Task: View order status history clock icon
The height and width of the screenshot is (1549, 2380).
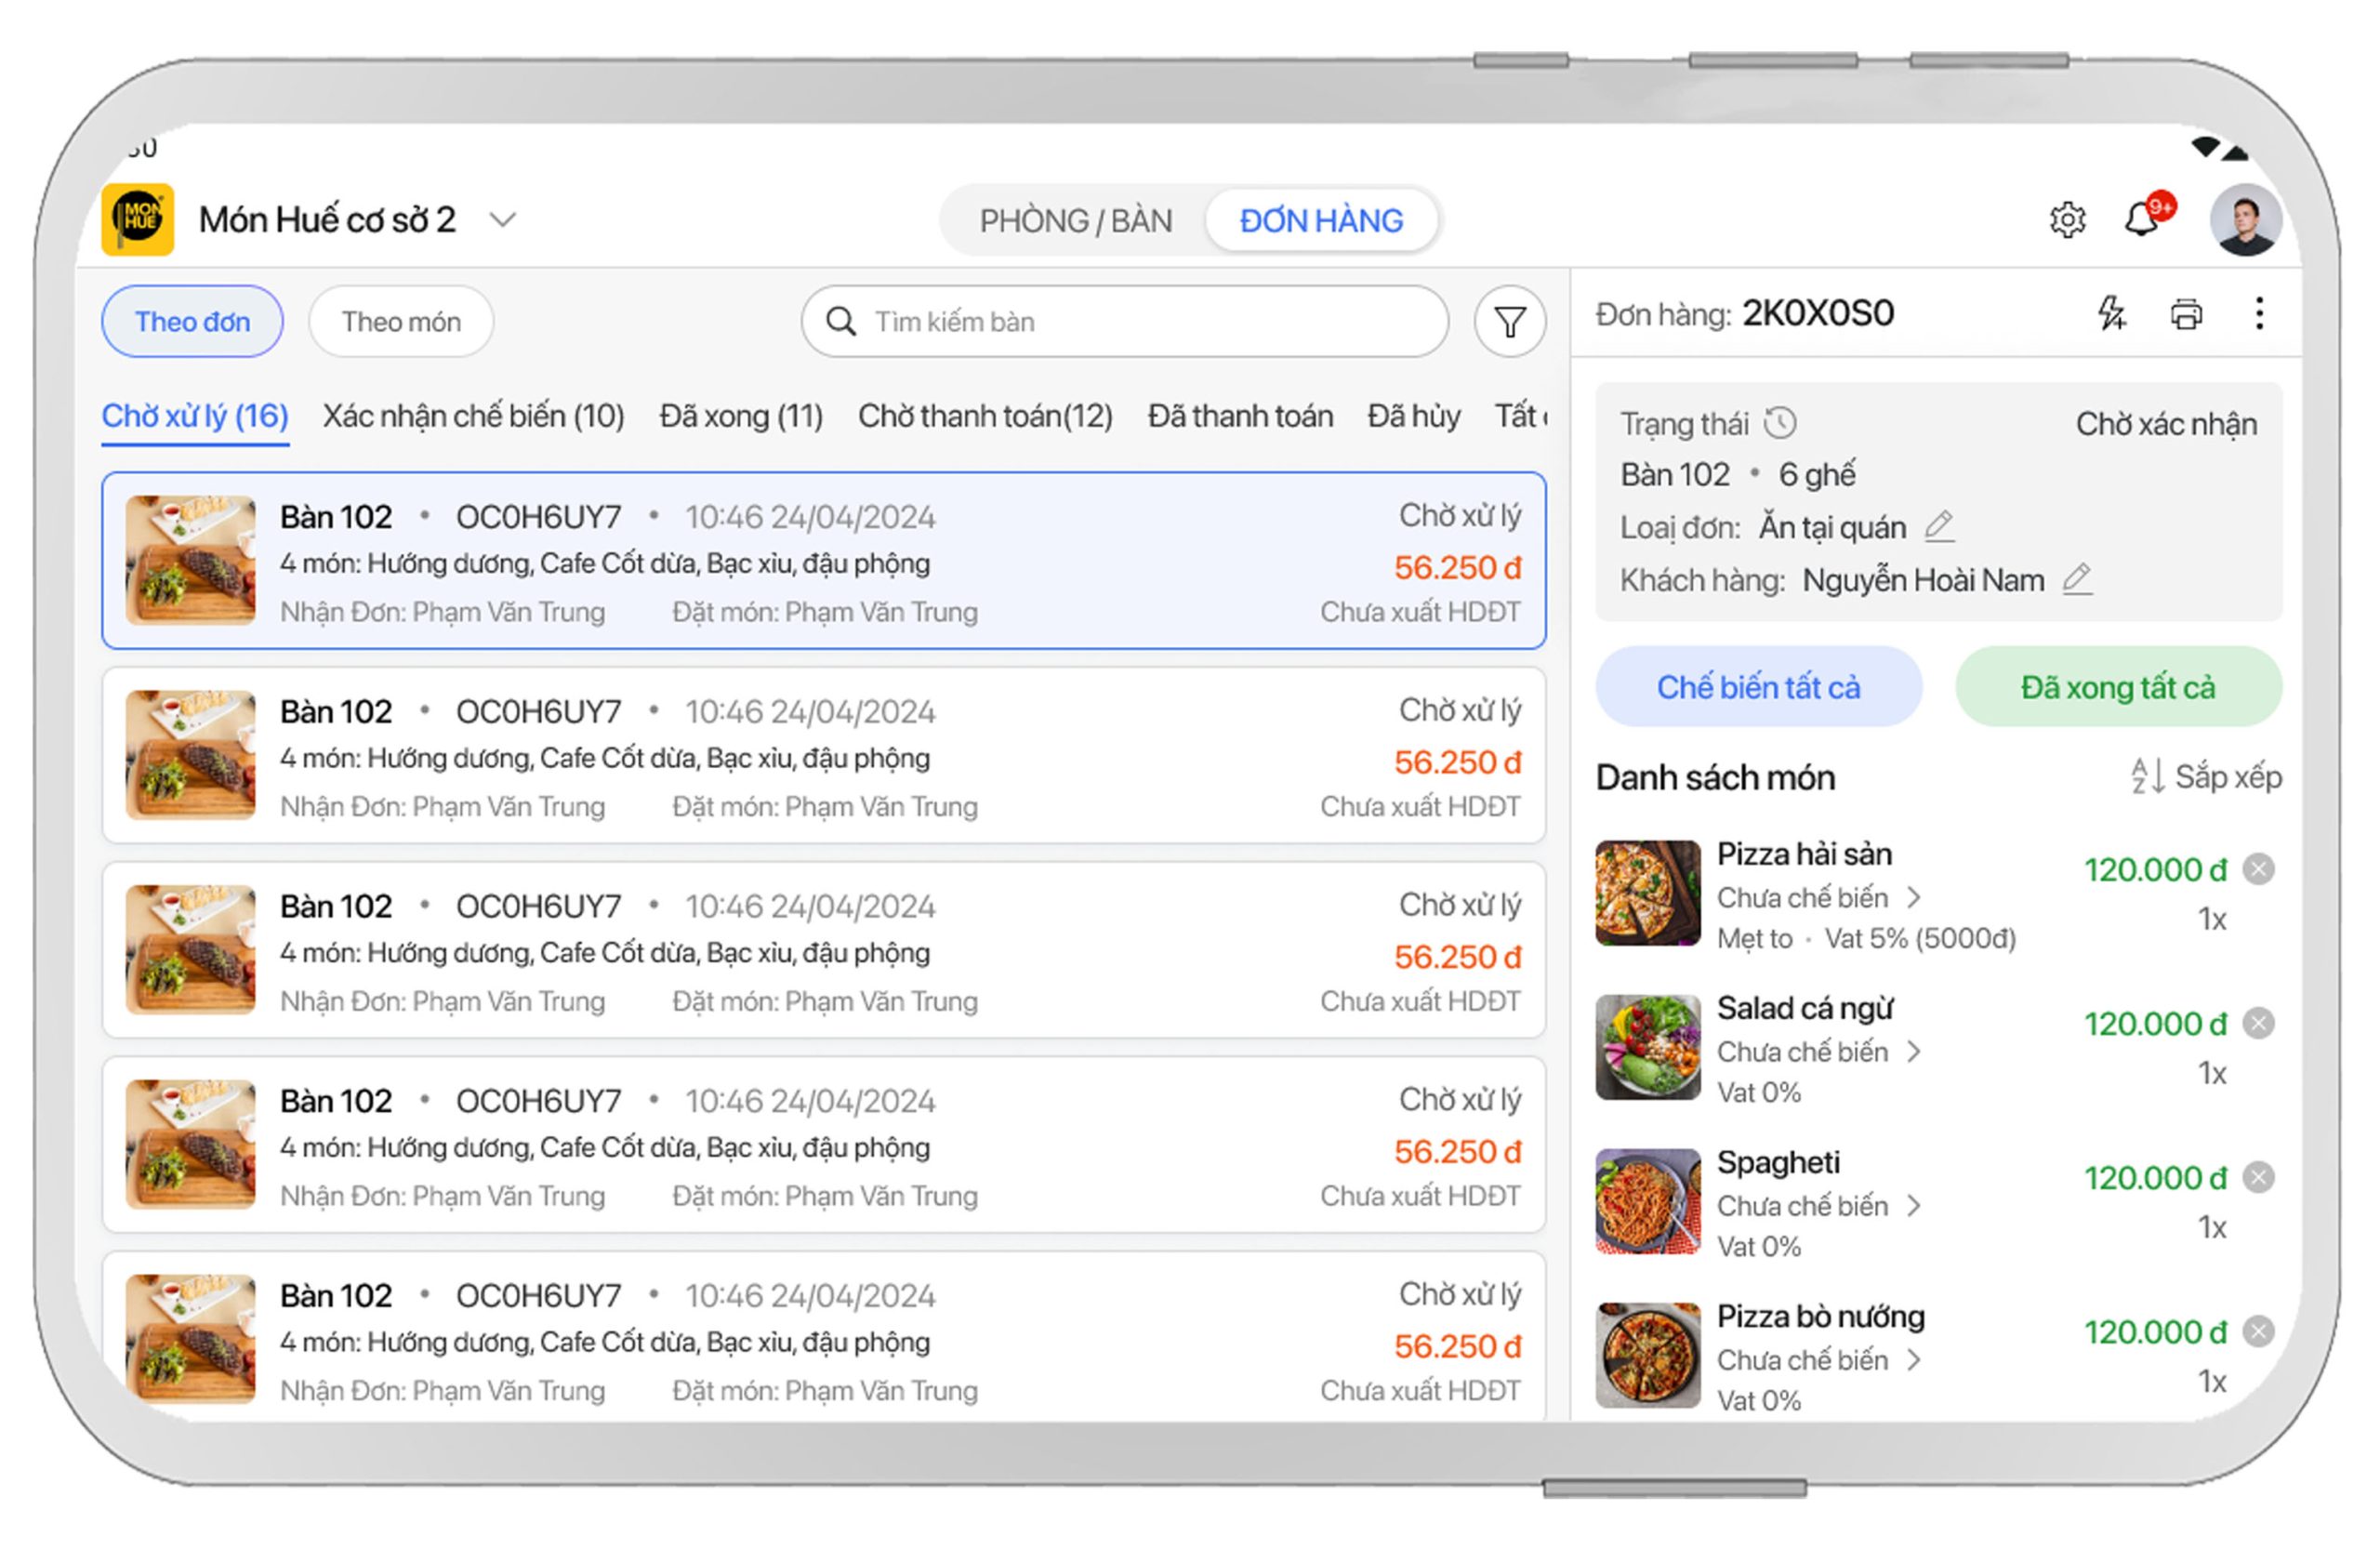Action: 1779,423
